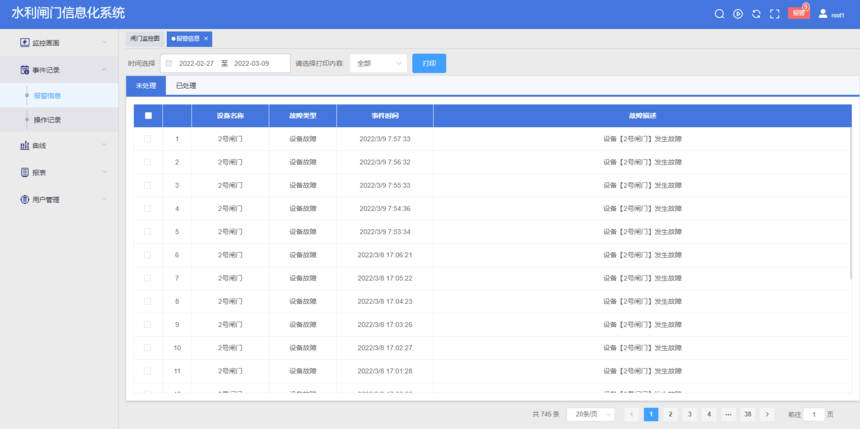Open the root1 user avatar icon
Image resolution: width=860 pixels, height=429 pixels.
[823, 14]
